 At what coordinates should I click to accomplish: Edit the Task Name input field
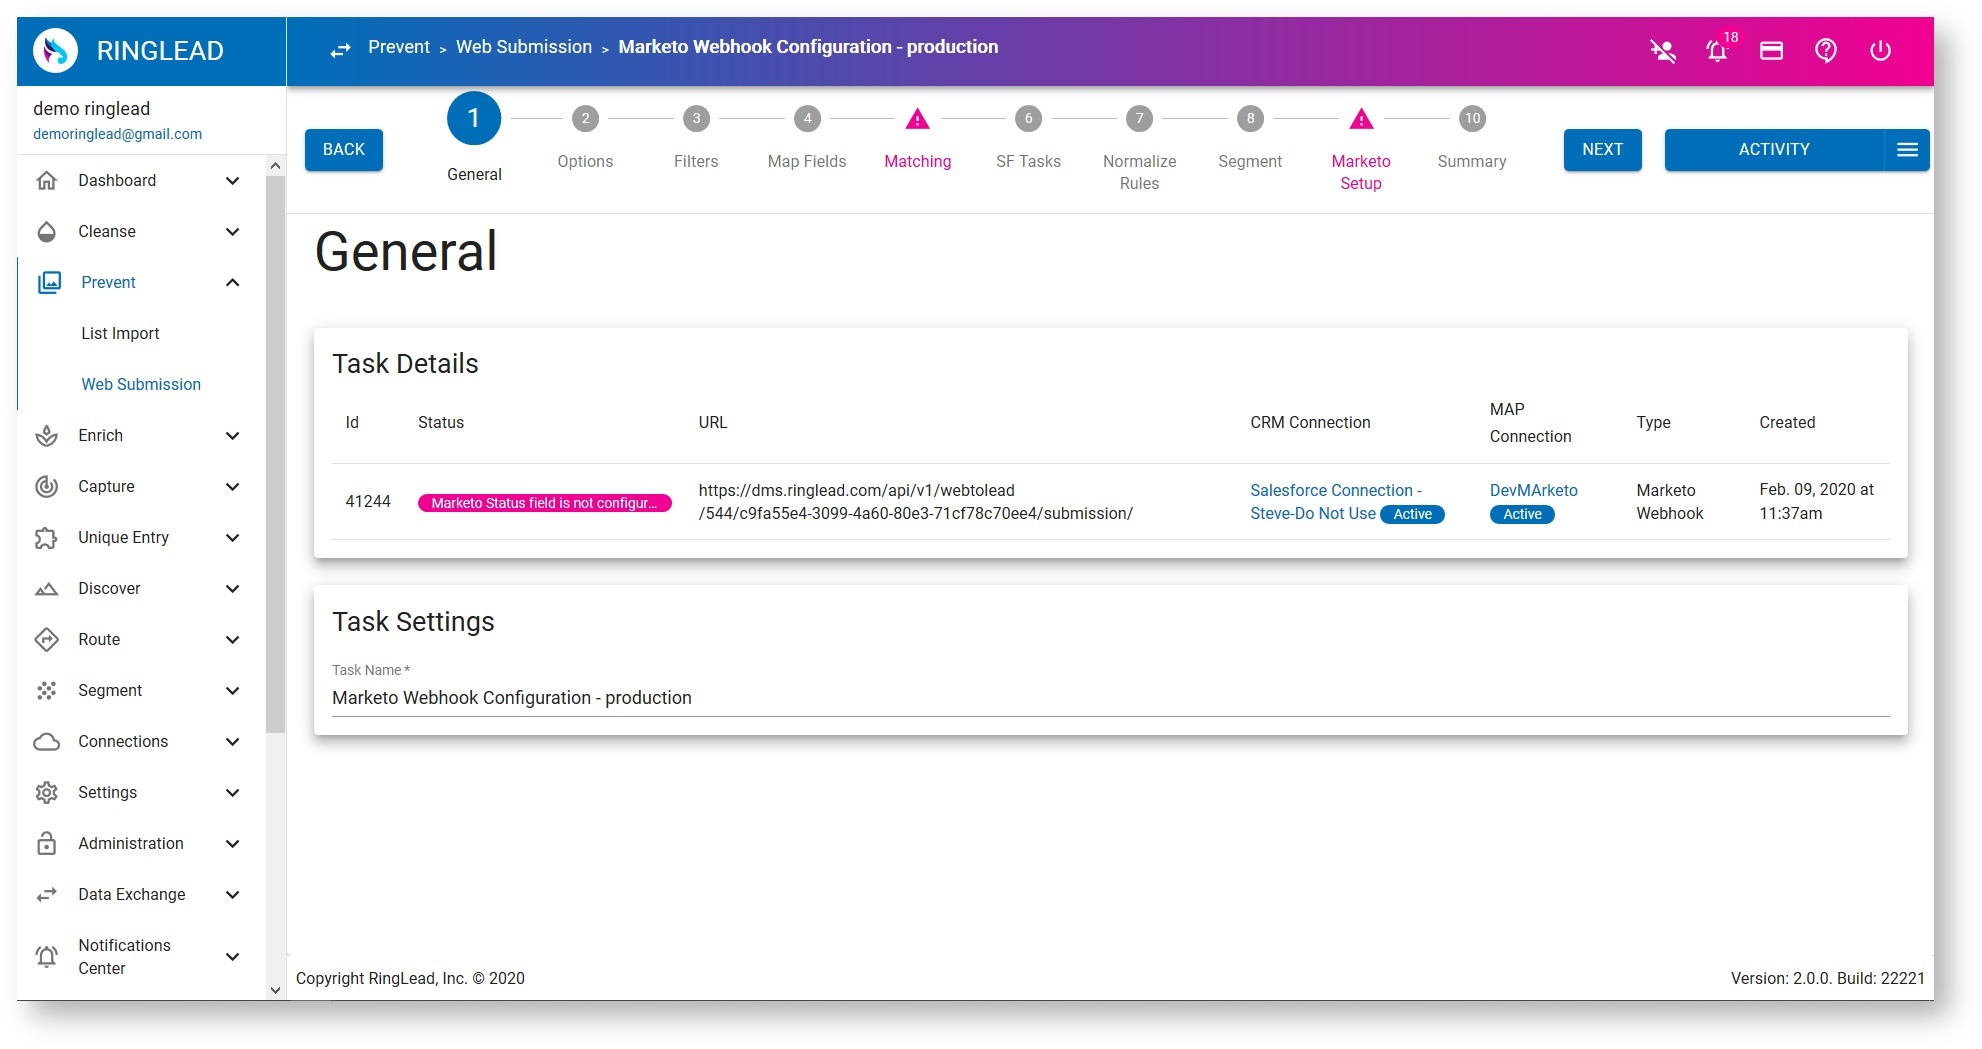(x=512, y=698)
